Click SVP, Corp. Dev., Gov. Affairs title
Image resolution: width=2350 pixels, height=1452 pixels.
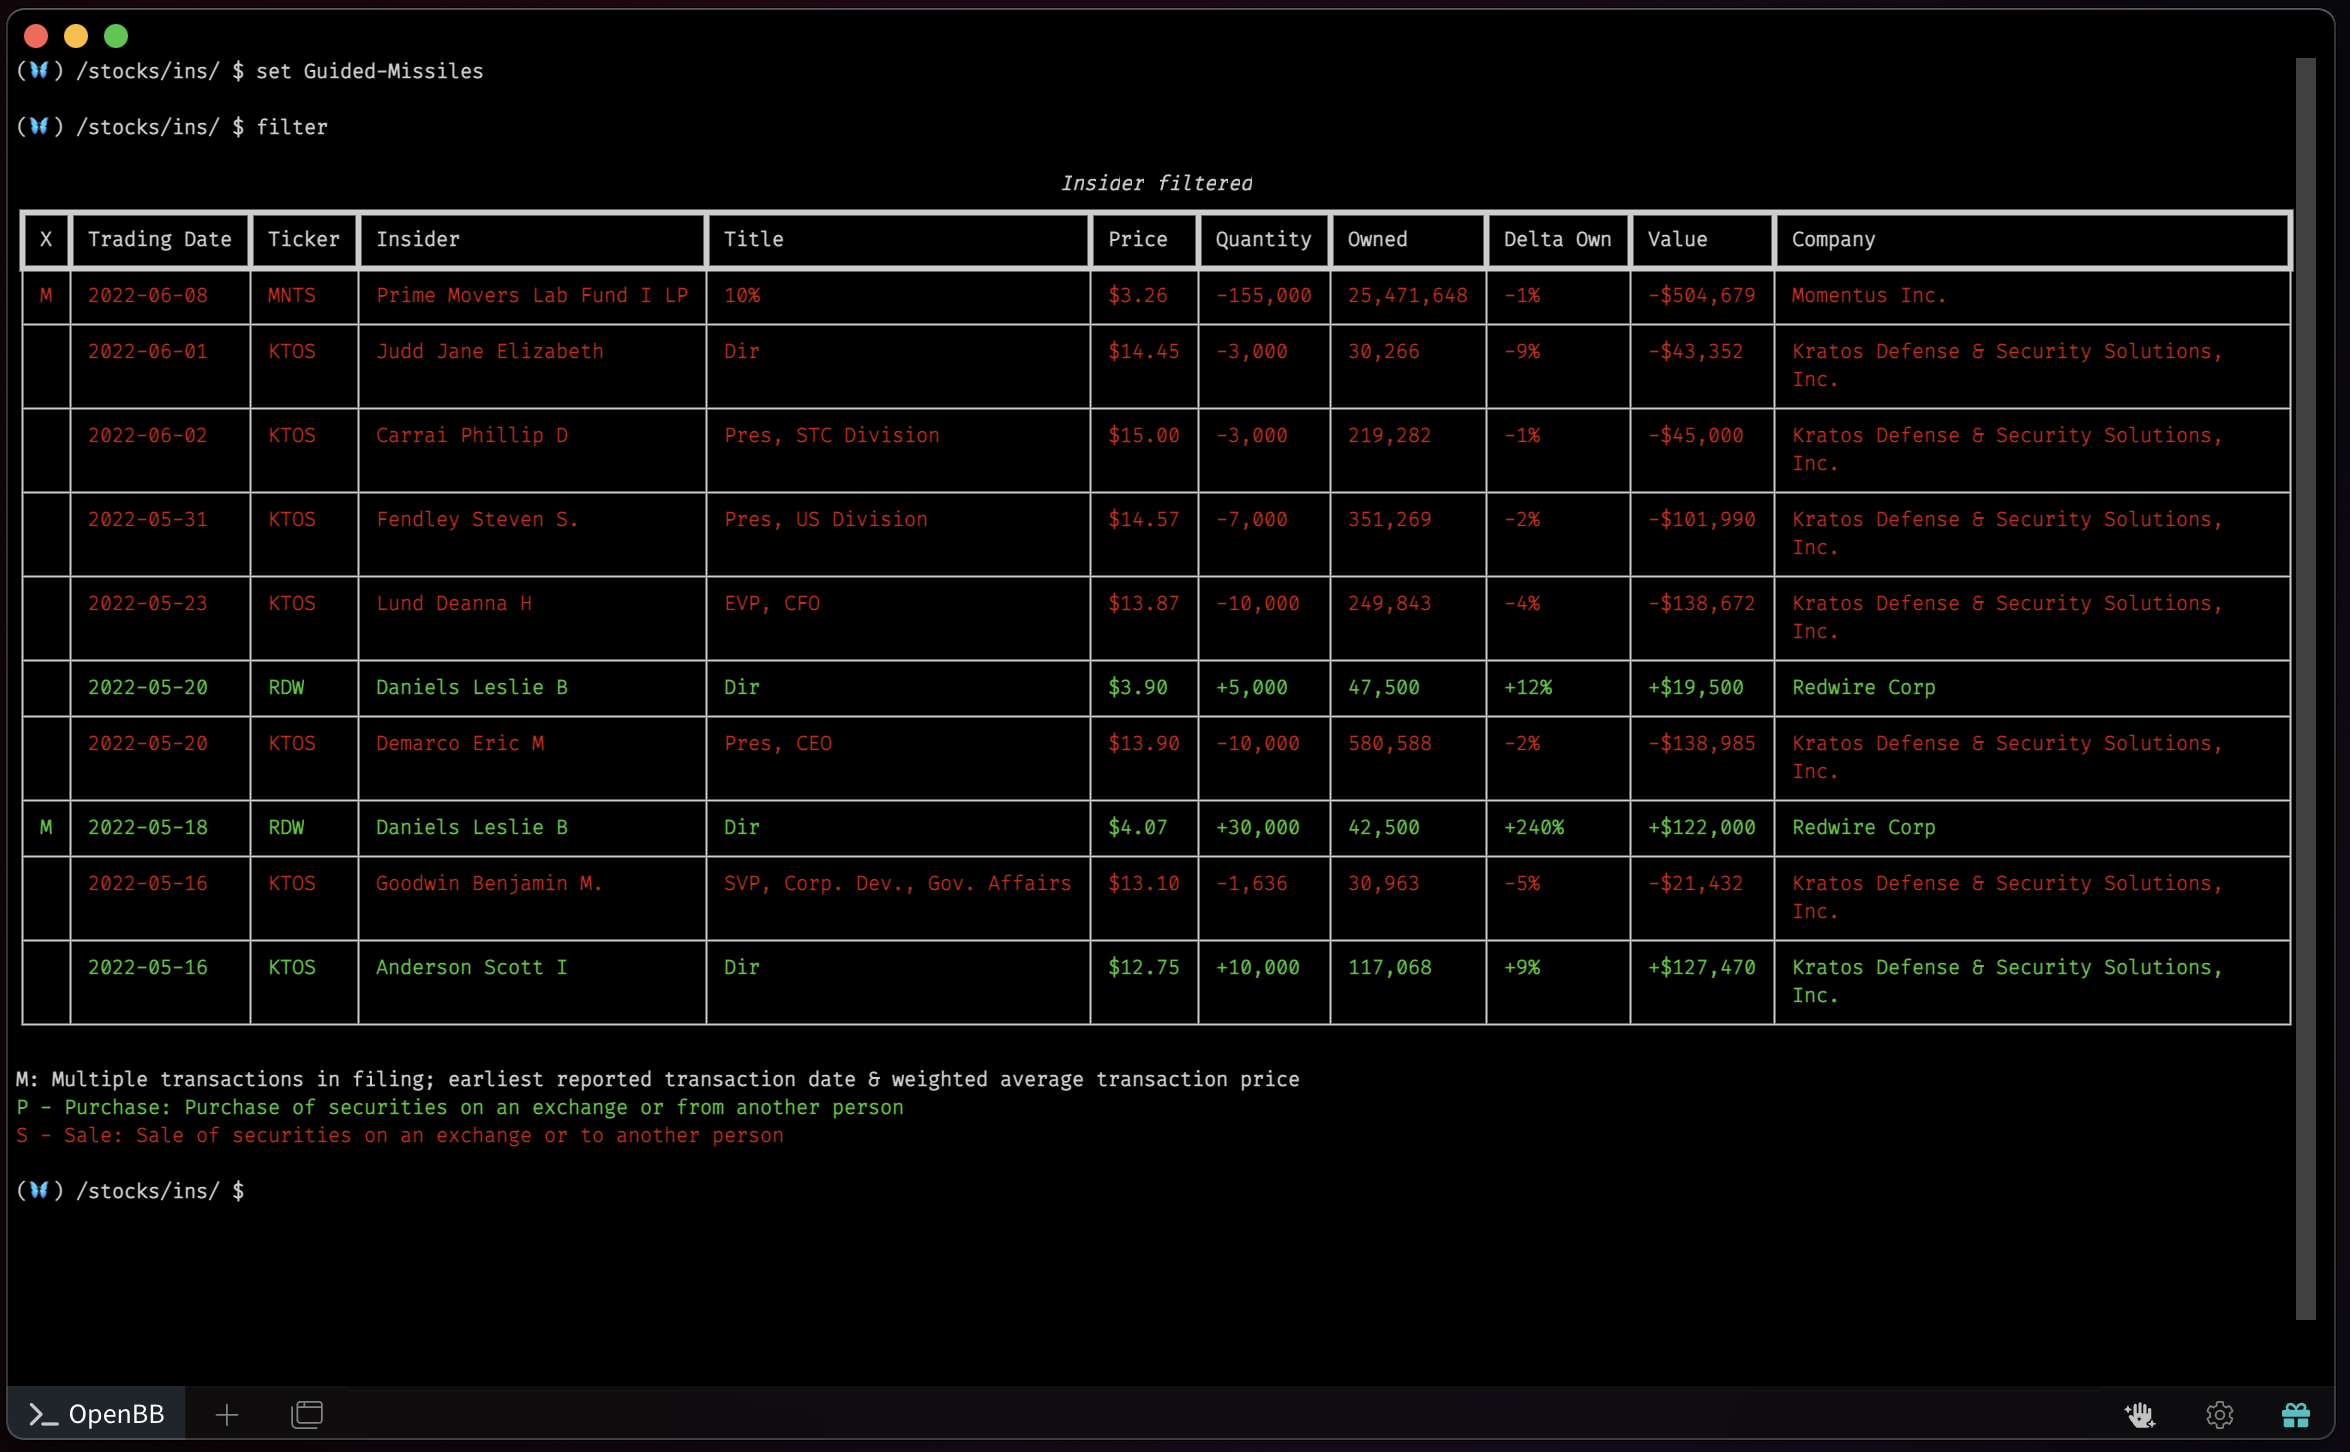(x=897, y=883)
